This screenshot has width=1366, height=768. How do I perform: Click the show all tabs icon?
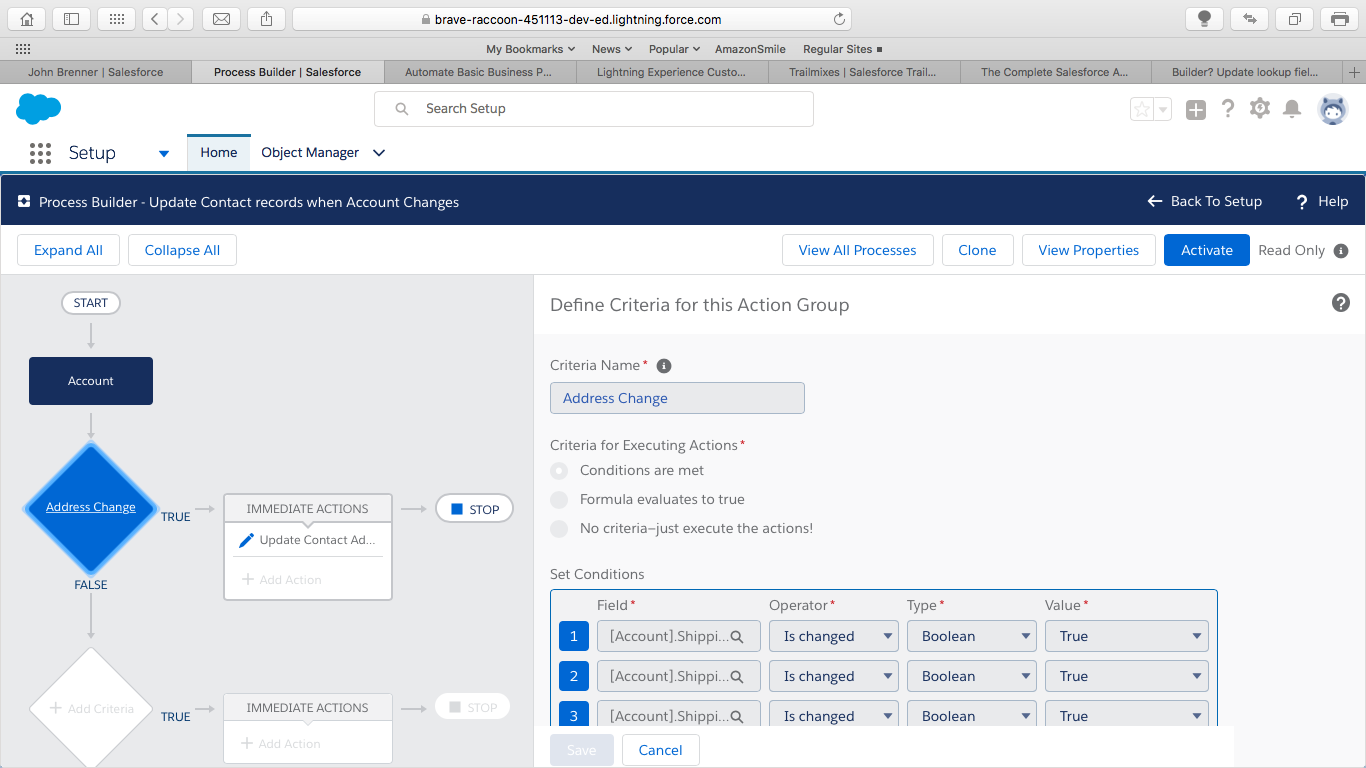point(1295,19)
